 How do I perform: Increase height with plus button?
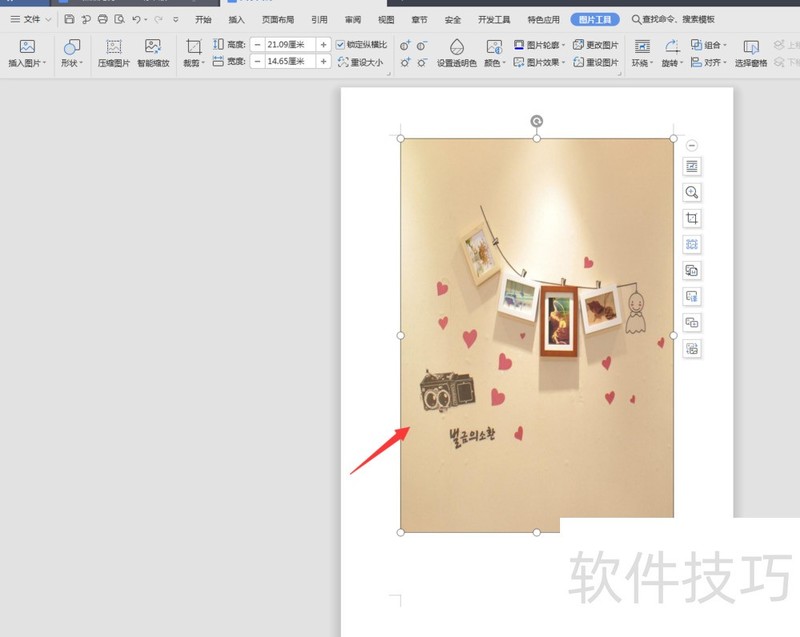pyautogui.click(x=323, y=45)
